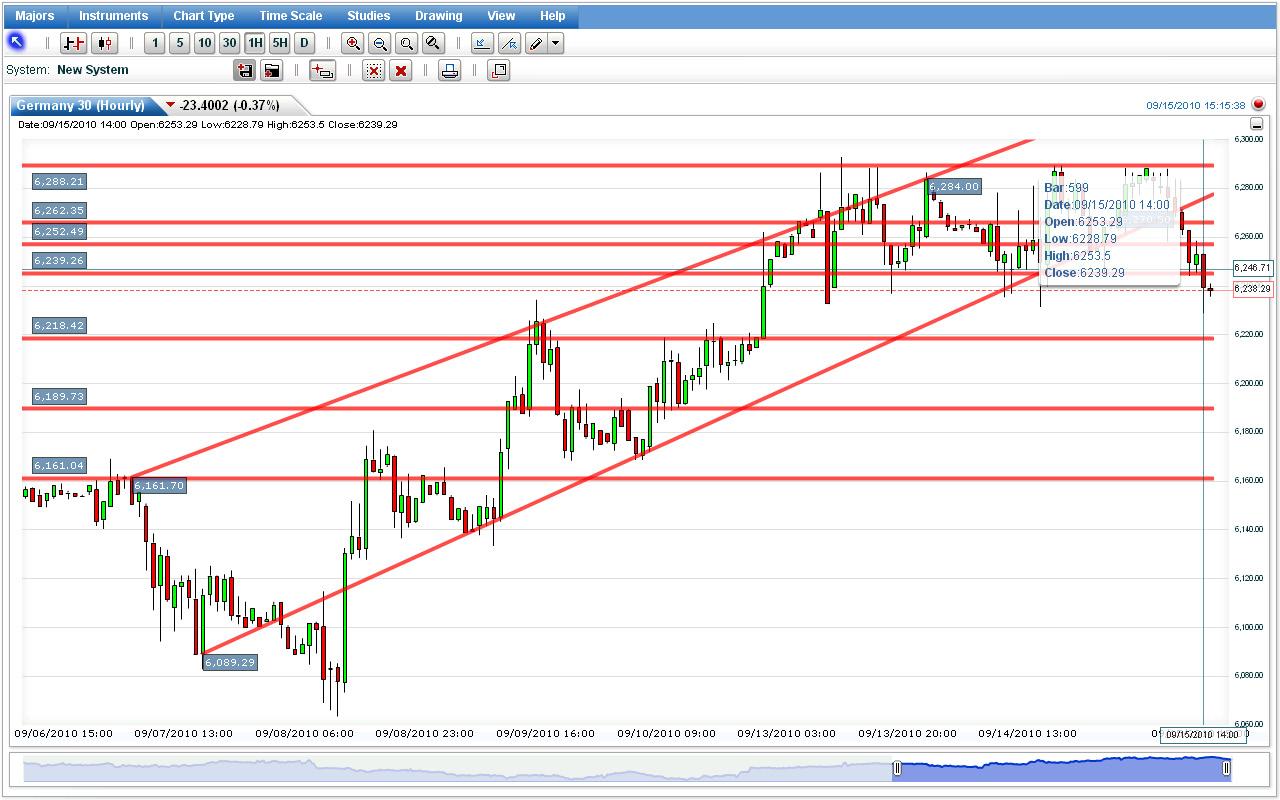Viewport: 1280px width, 800px height.
Task: Open the Majors menu
Action: [x=35, y=16]
